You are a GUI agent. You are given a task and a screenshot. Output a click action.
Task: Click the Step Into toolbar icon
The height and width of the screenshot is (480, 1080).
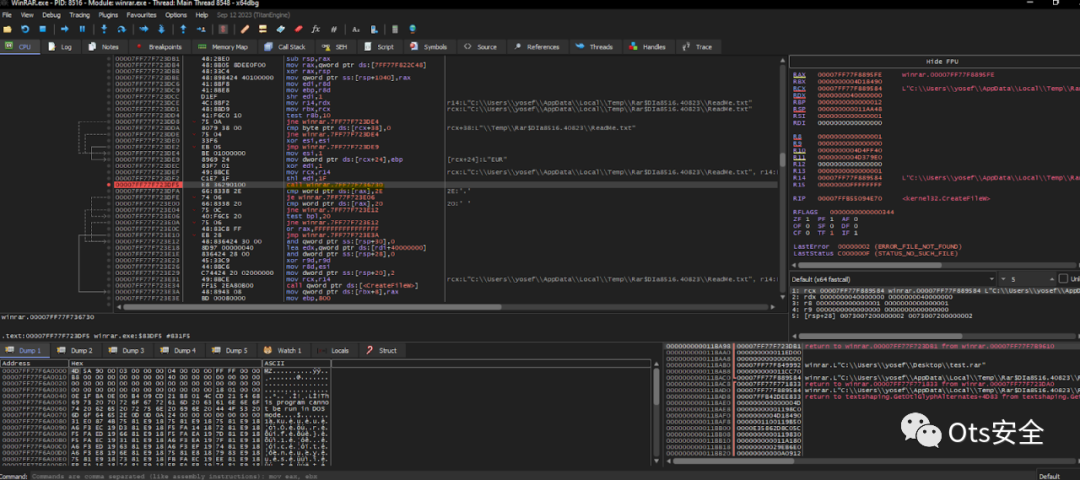tap(105, 29)
